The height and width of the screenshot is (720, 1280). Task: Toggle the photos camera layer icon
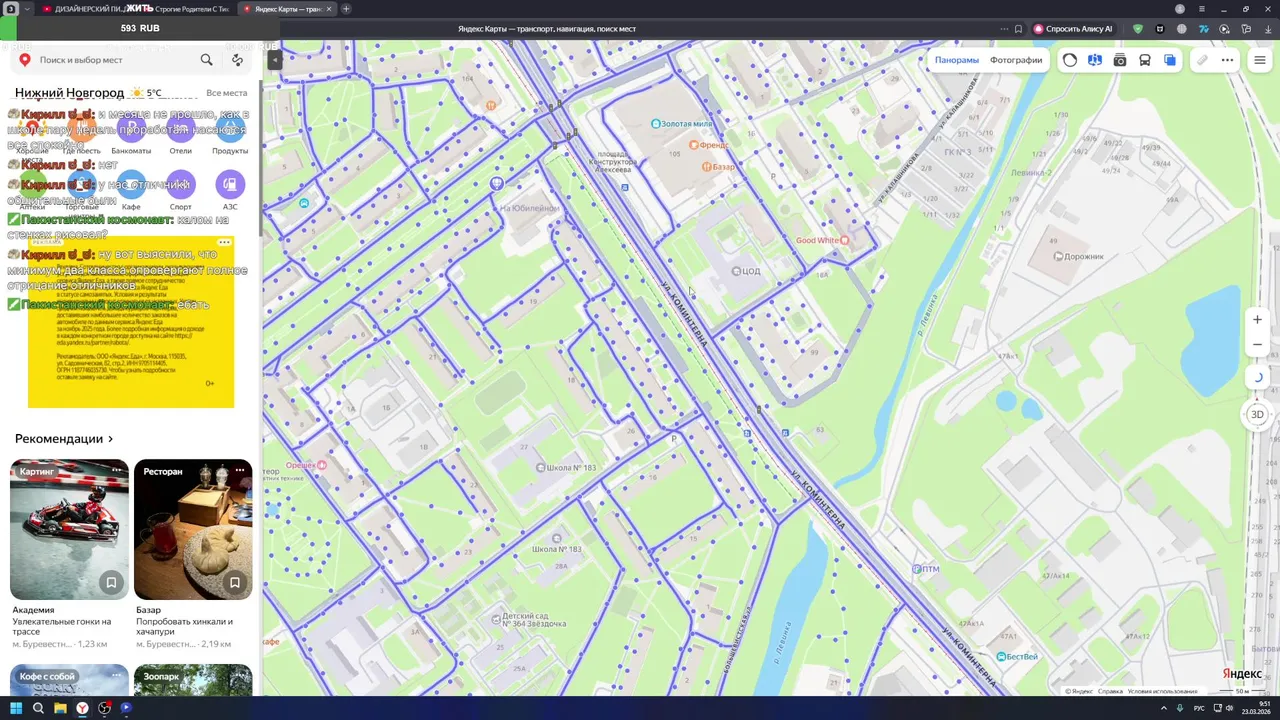[1120, 60]
